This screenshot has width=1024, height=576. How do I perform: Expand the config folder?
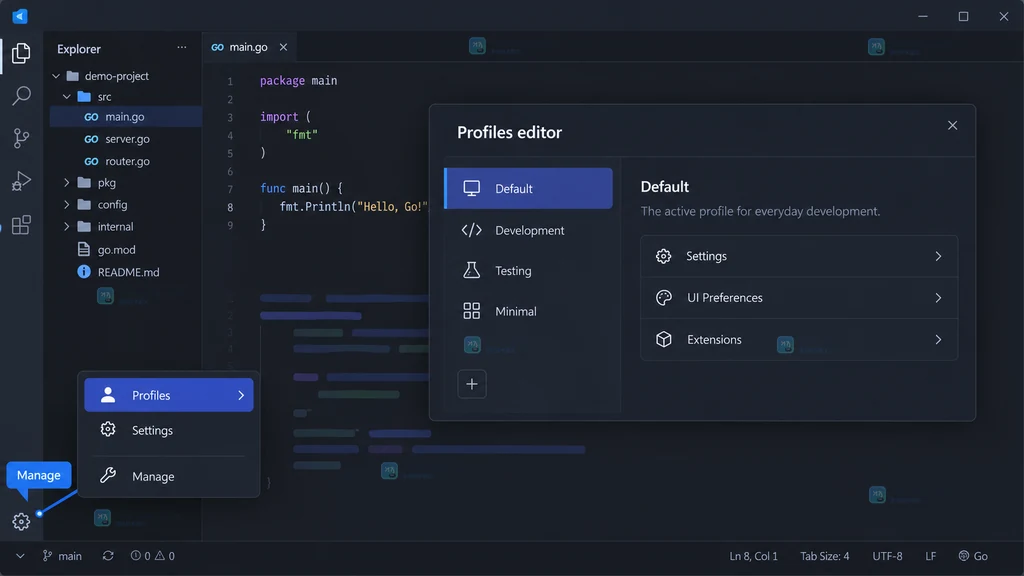click(67, 204)
